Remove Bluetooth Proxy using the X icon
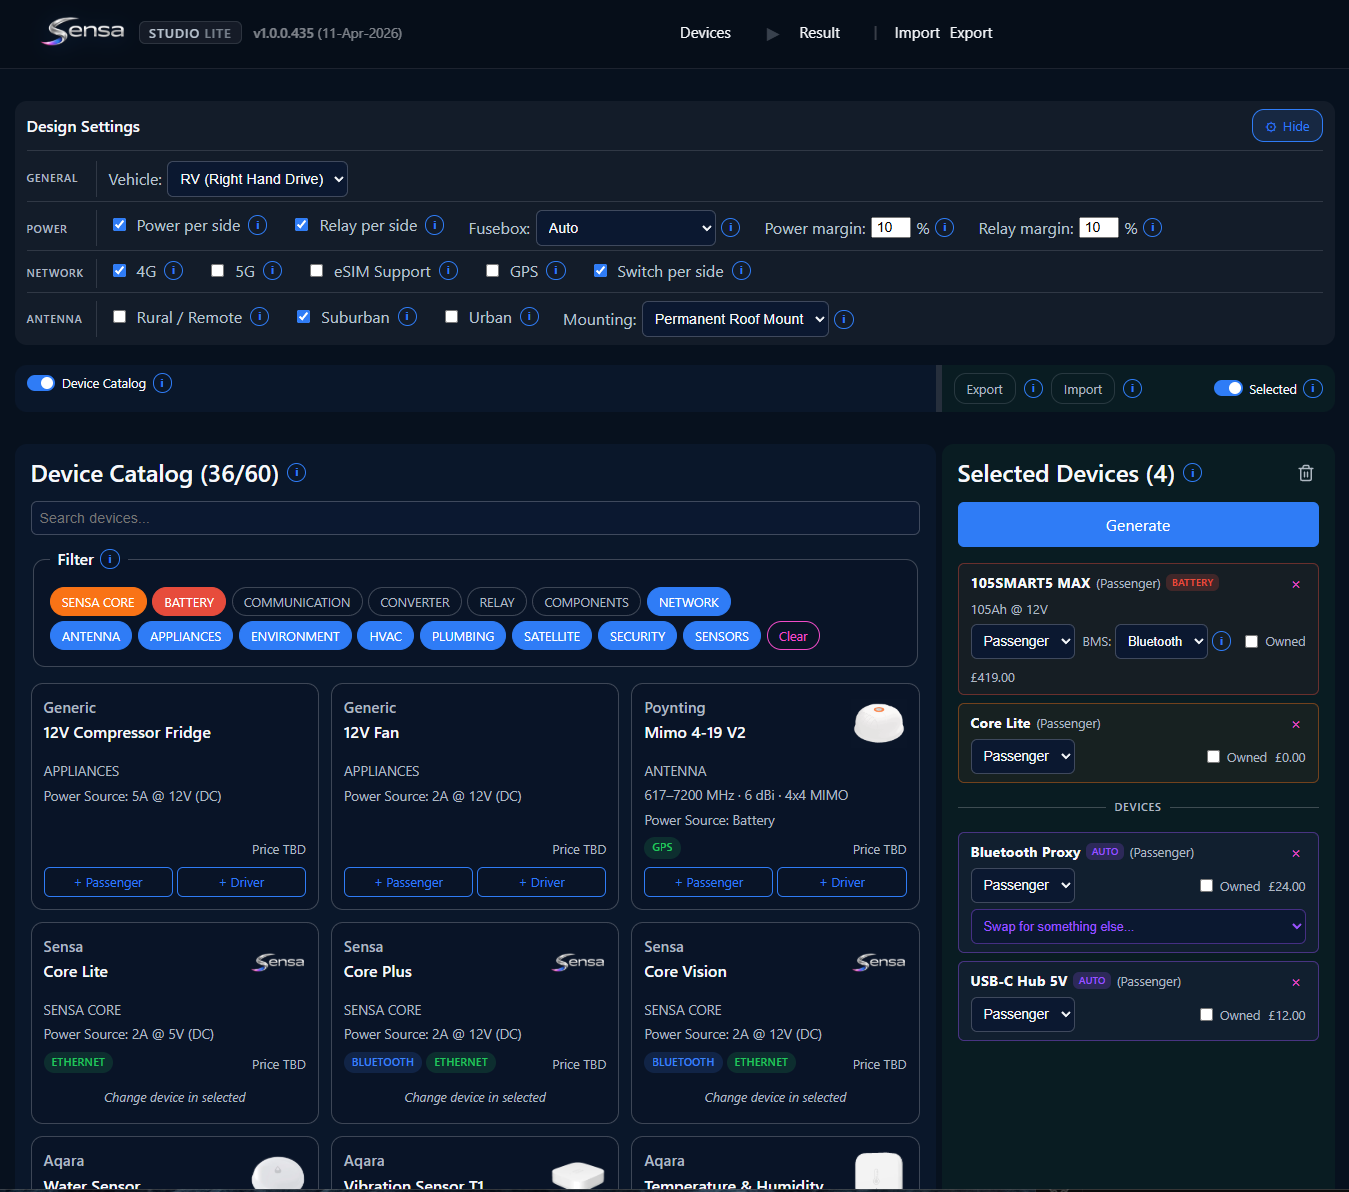The height and width of the screenshot is (1192, 1349). (x=1296, y=853)
